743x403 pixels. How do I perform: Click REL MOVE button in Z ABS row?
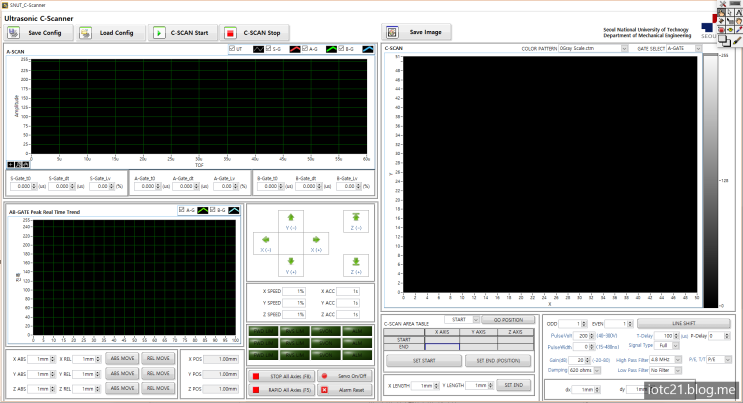coord(158,388)
